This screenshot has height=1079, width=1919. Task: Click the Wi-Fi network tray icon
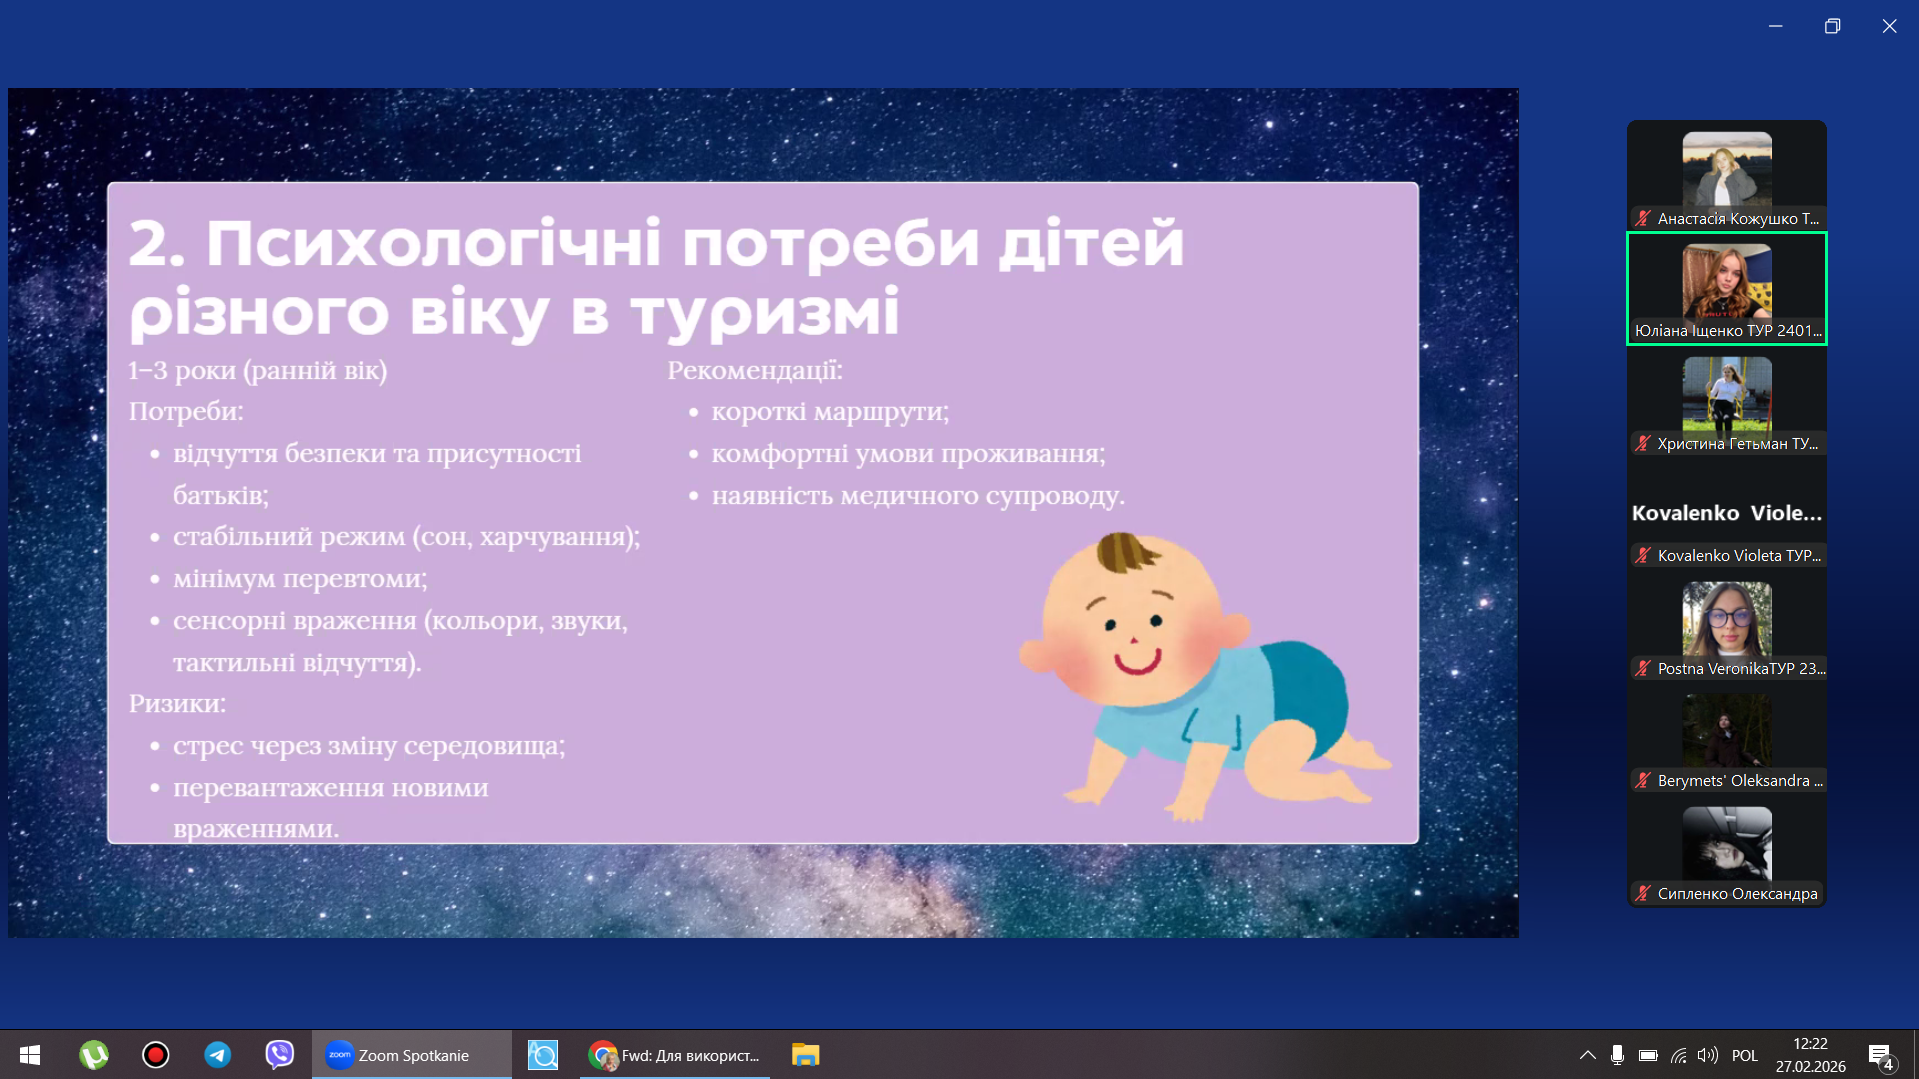click(1678, 1055)
